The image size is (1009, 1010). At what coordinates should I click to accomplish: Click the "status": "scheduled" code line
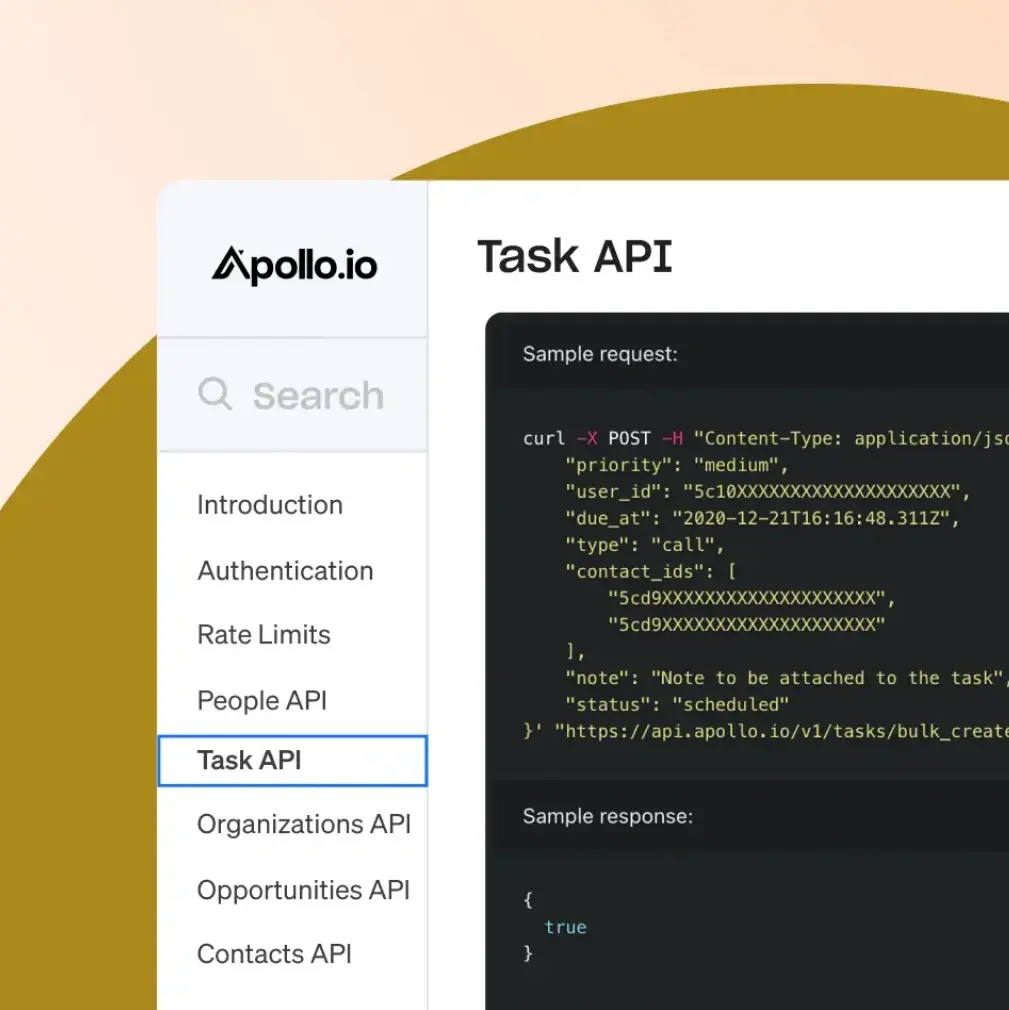[x=677, y=704]
